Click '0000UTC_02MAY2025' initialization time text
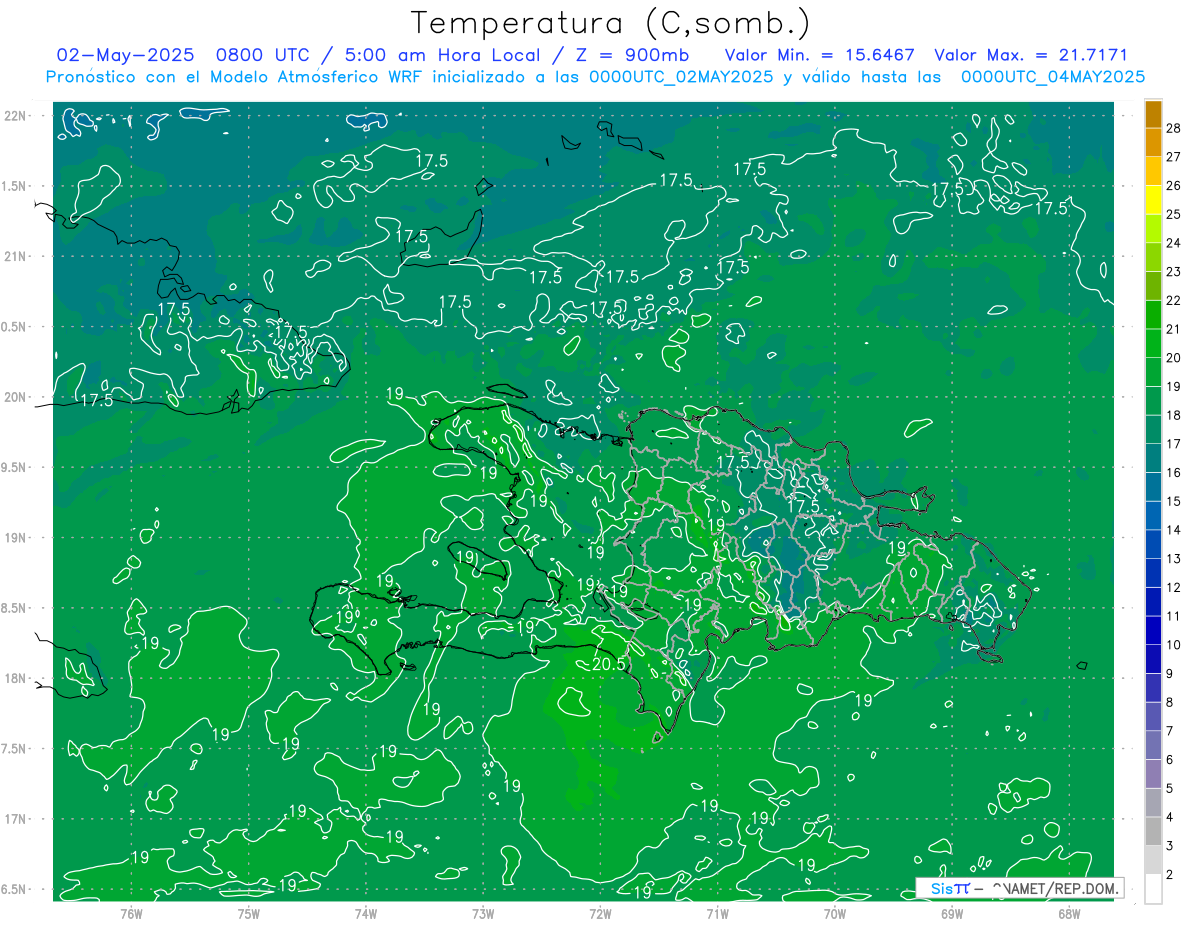1200x927 pixels. 680,77
